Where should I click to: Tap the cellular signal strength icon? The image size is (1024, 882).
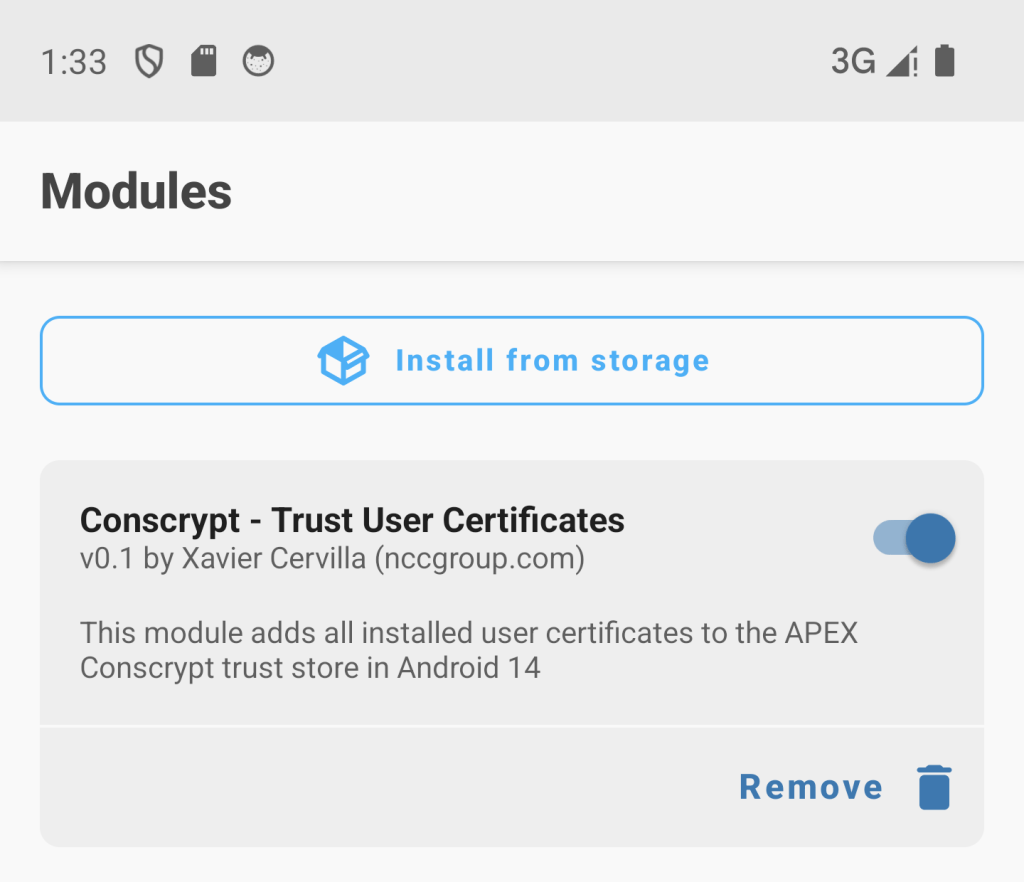pos(903,62)
